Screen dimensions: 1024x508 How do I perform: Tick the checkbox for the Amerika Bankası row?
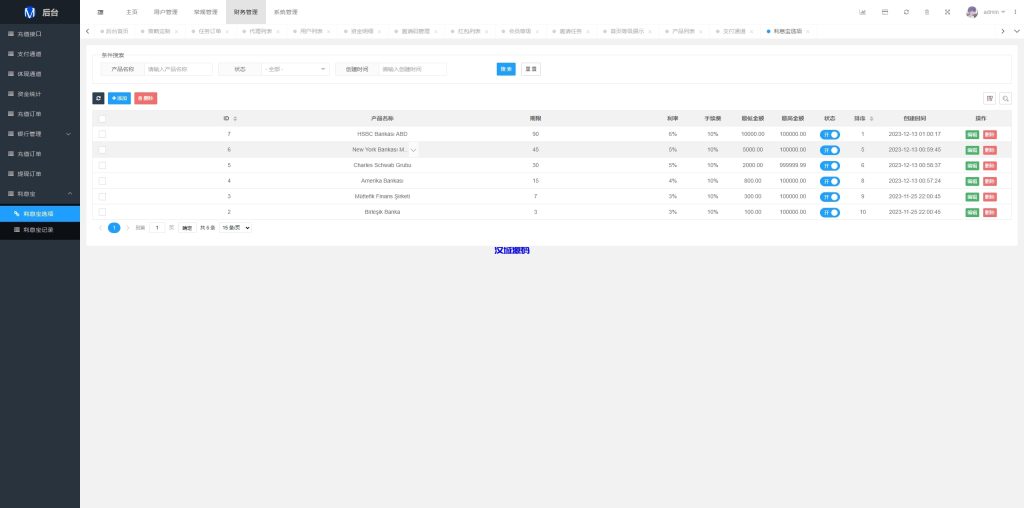(102, 181)
